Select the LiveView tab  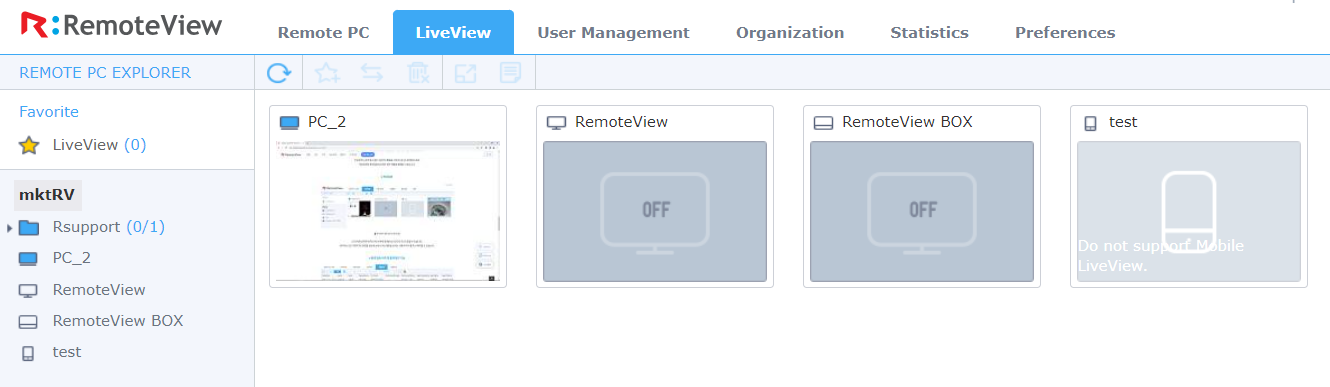pos(453,32)
